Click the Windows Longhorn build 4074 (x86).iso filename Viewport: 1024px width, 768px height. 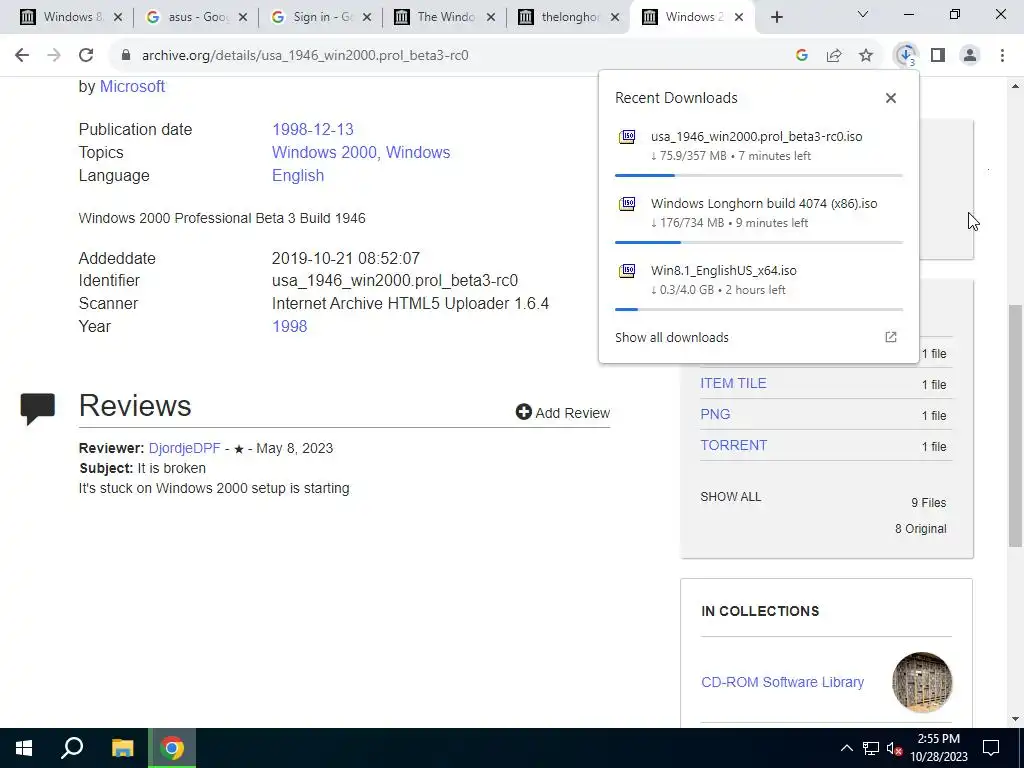click(x=764, y=204)
